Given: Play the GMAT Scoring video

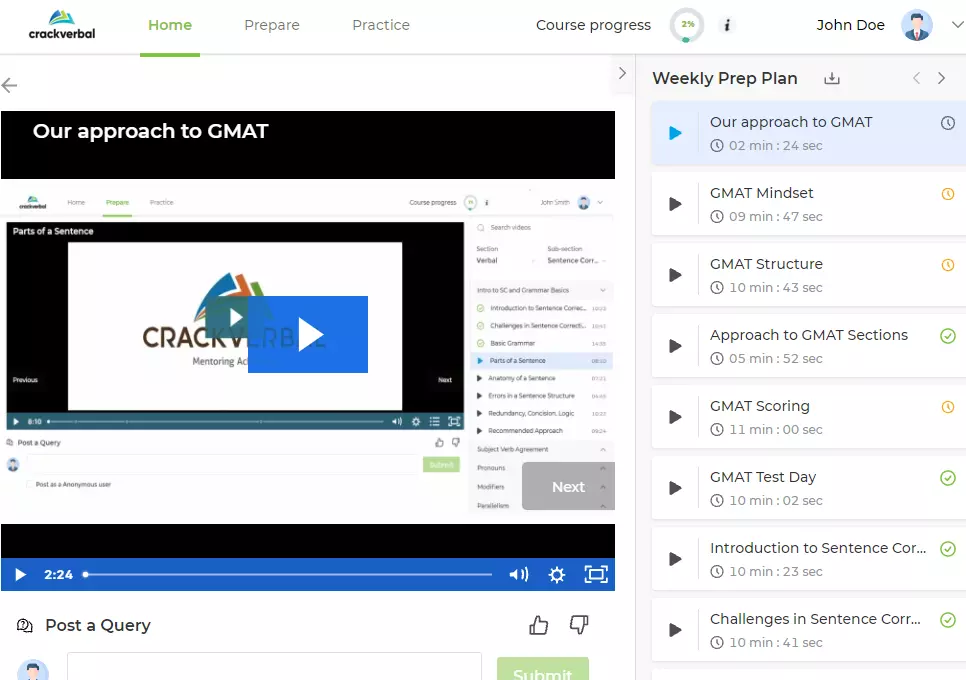Looking at the screenshot, I should click(675, 417).
